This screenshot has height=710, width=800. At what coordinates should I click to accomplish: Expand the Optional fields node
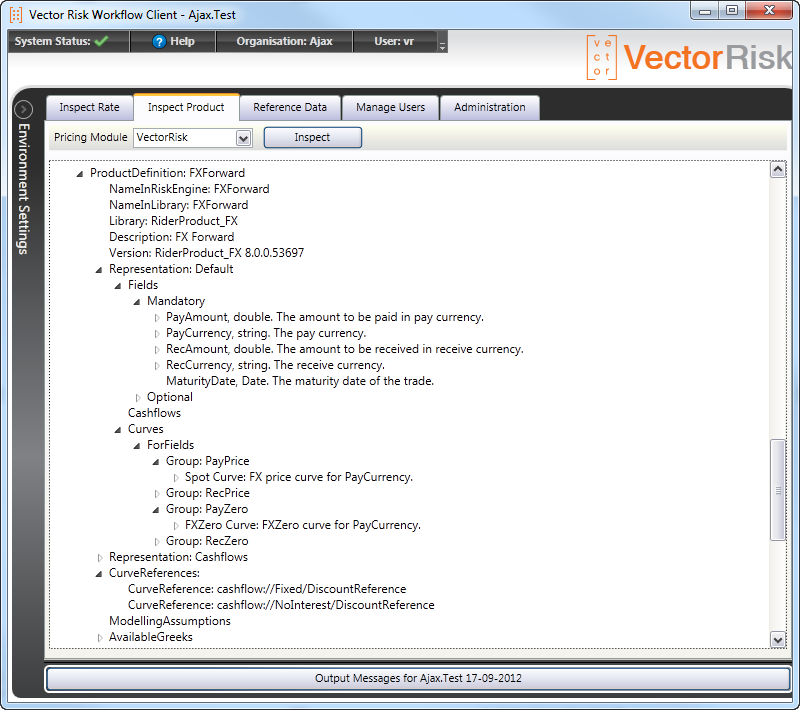[x=138, y=398]
